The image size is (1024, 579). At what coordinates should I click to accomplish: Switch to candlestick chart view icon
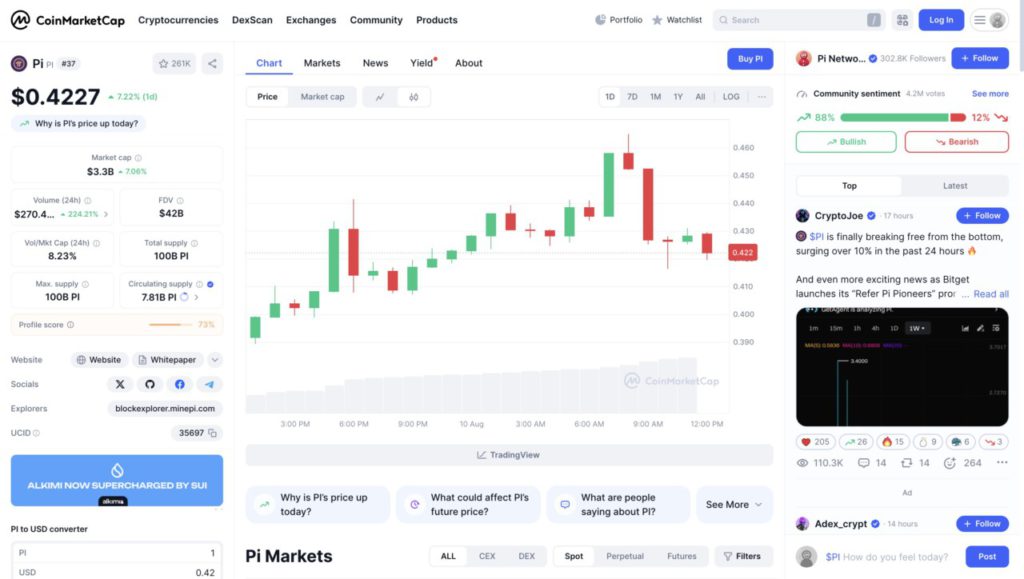[x=413, y=97]
